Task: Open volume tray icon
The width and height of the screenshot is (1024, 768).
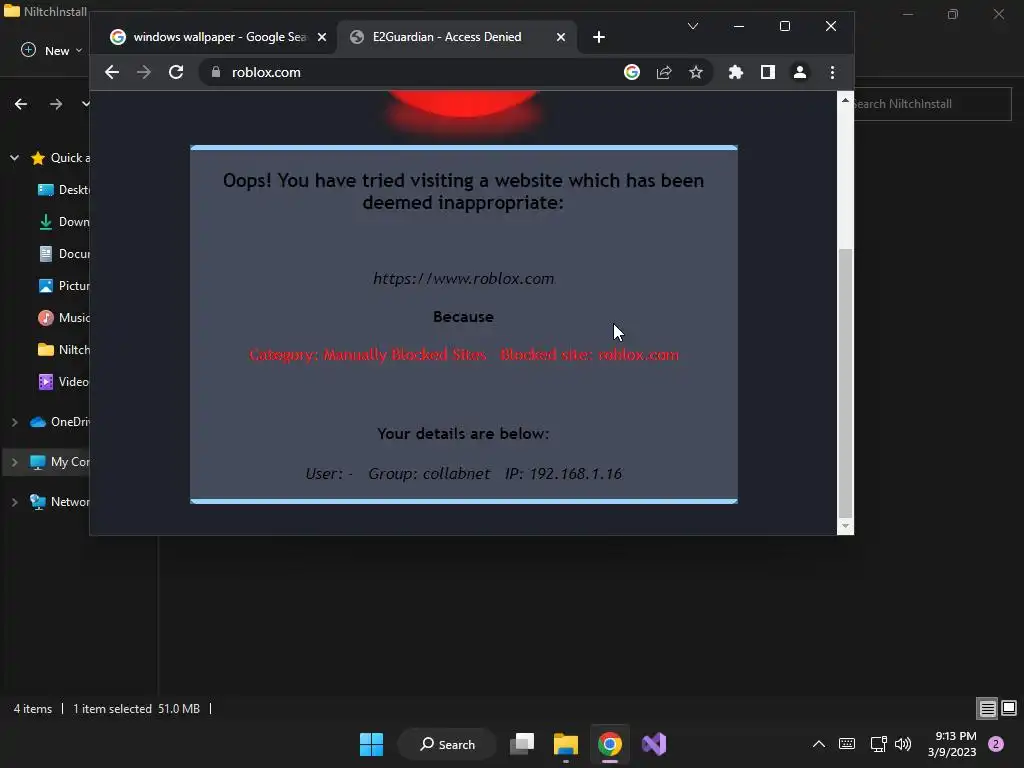Action: click(903, 744)
